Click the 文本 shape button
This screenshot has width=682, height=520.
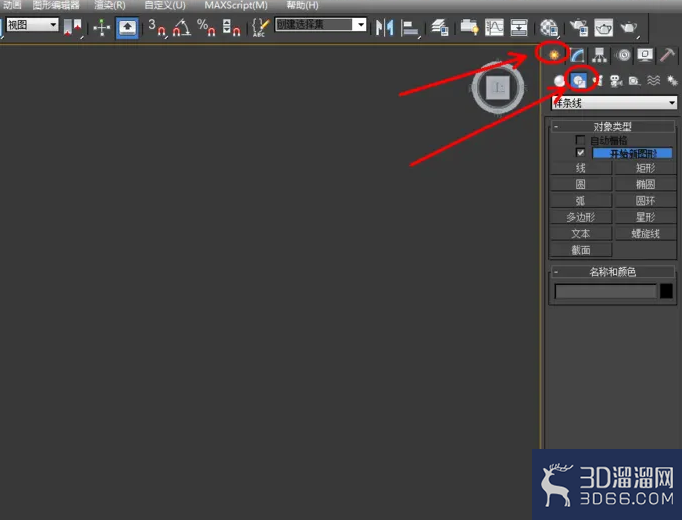[581, 233]
